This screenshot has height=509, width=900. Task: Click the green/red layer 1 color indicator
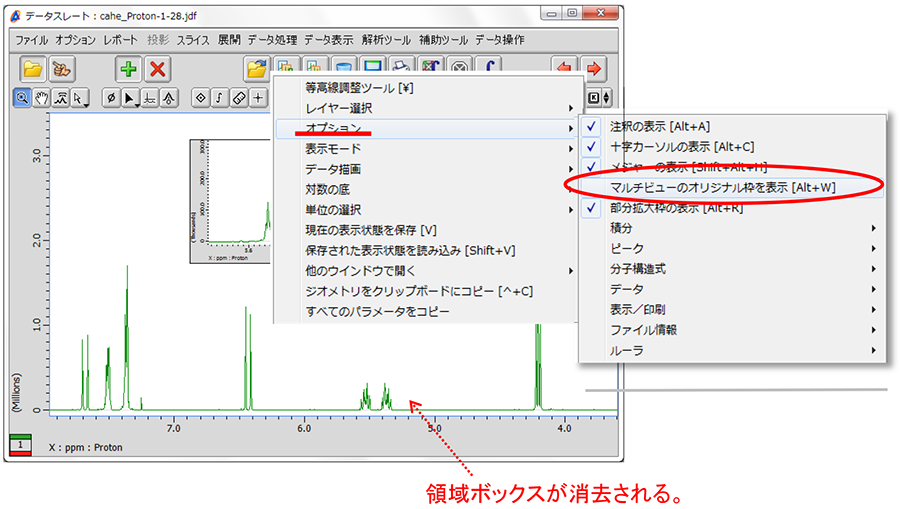(21, 445)
